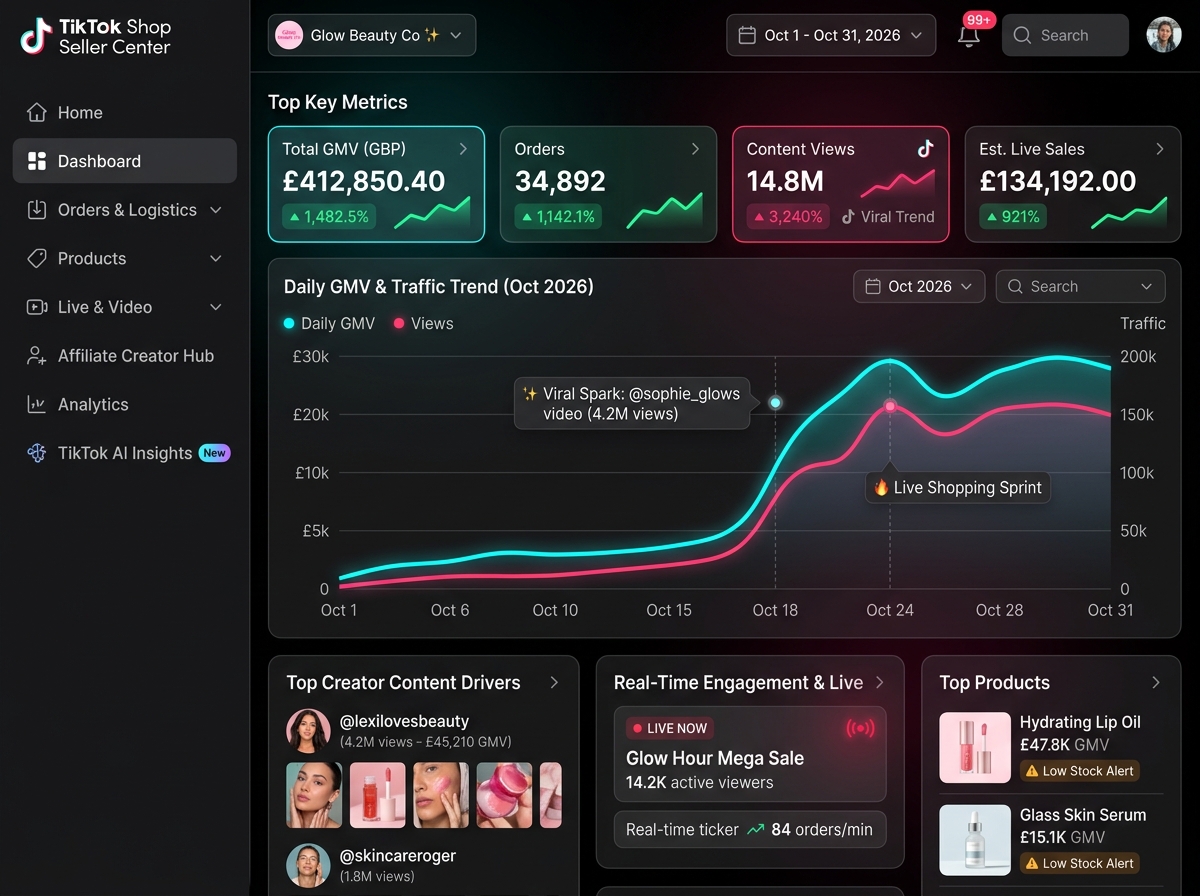Open the Analytics section
The image size is (1200, 896).
[125, 404]
